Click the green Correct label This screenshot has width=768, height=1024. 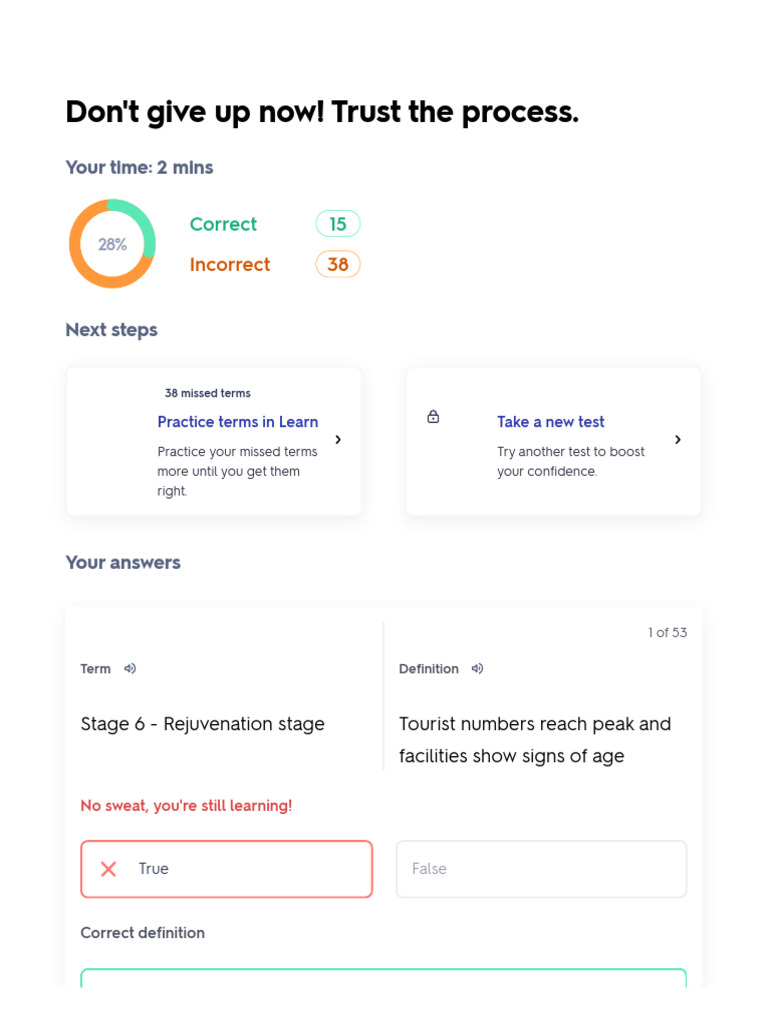(223, 224)
